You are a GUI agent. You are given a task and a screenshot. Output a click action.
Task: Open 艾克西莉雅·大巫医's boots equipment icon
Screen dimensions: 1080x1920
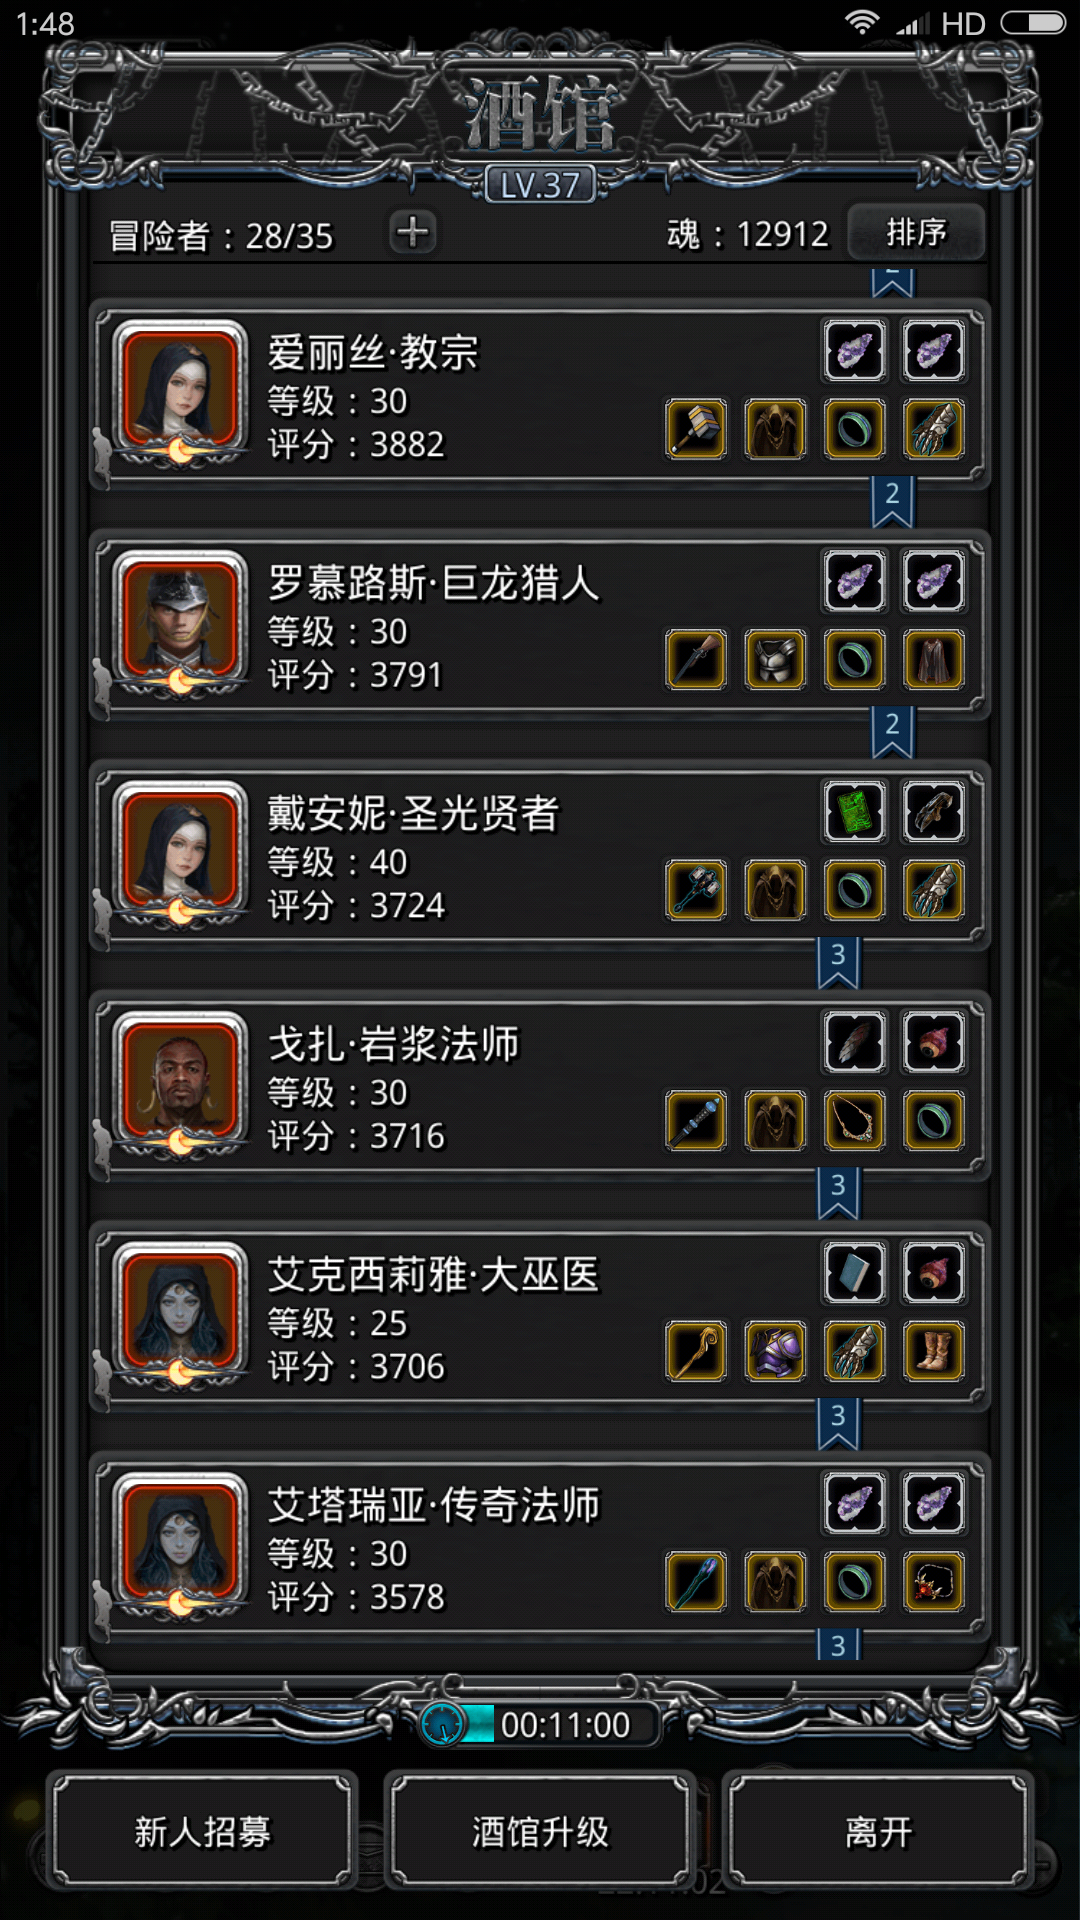coord(934,1350)
